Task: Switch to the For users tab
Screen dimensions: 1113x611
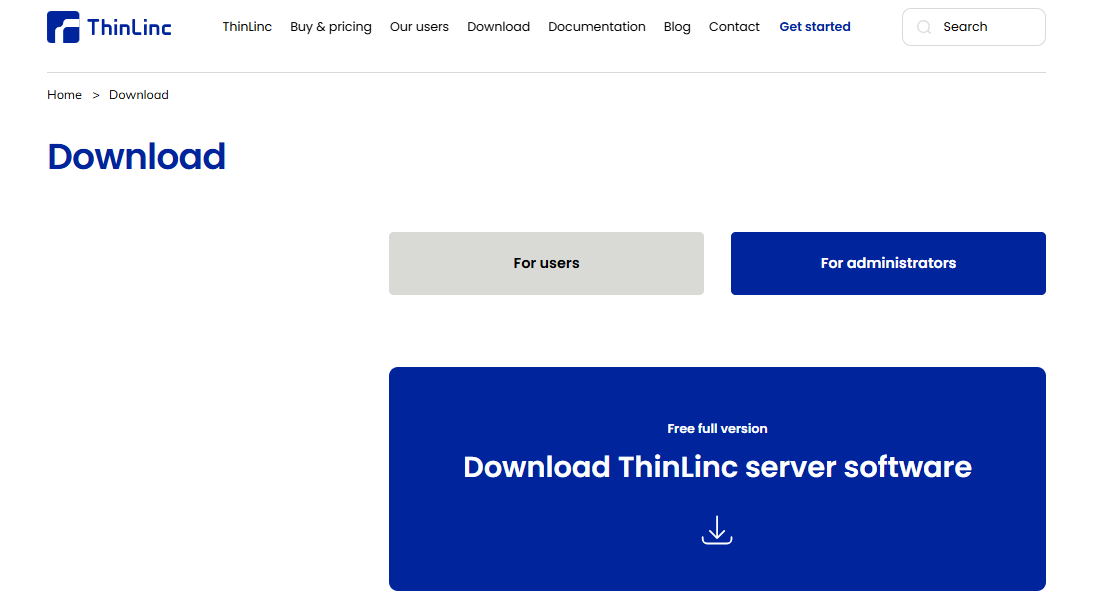Action: 546,263
